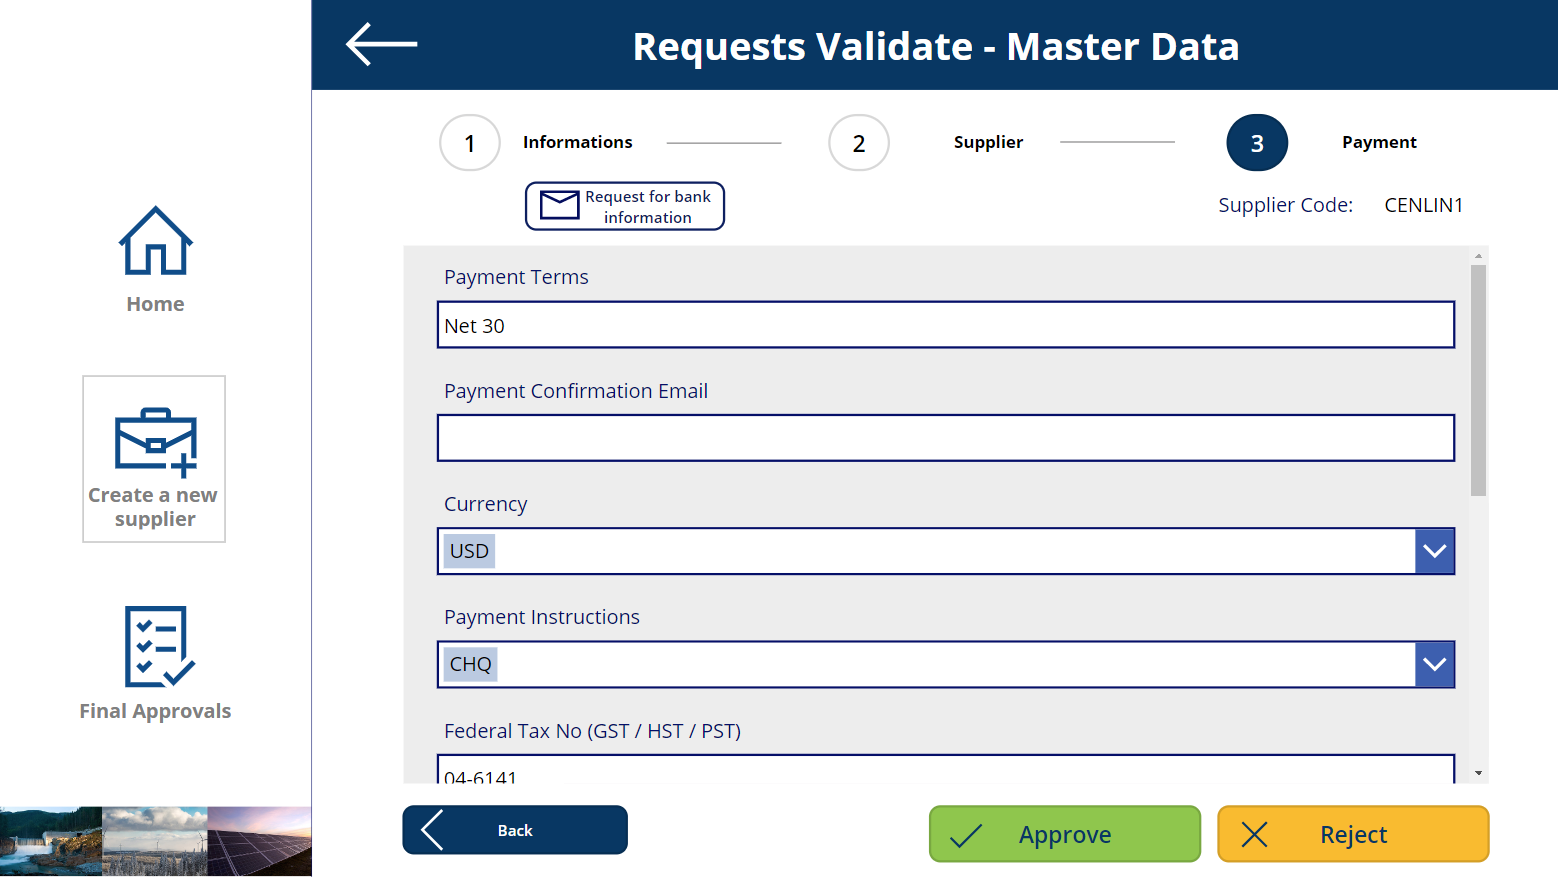Click the Payment Confirmation Email label
Image resolution: width=1558 pixels, height=877 pixels.
click(576, 391)
